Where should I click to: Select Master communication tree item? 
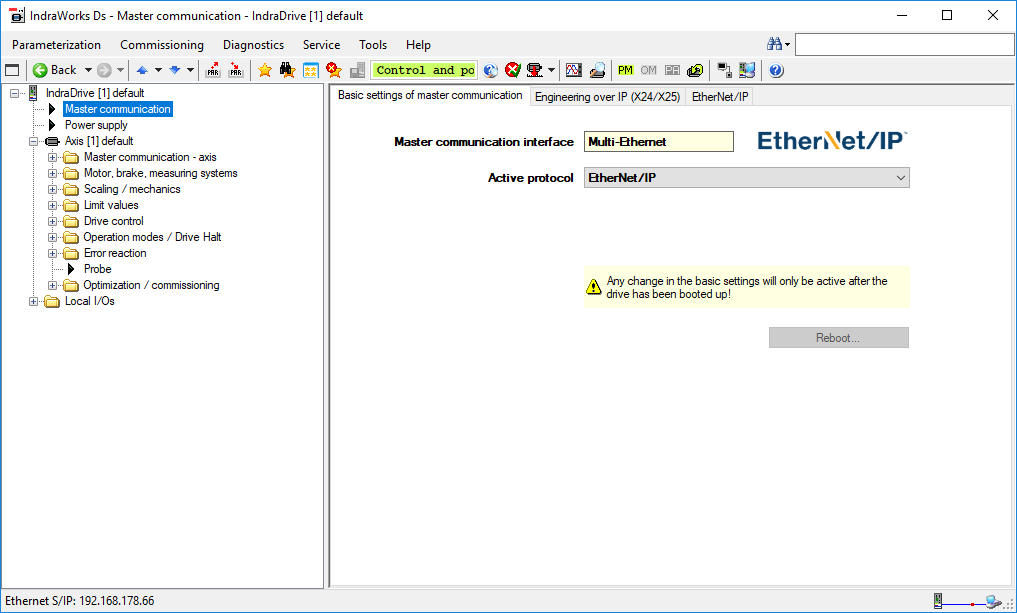pos(118,109)
